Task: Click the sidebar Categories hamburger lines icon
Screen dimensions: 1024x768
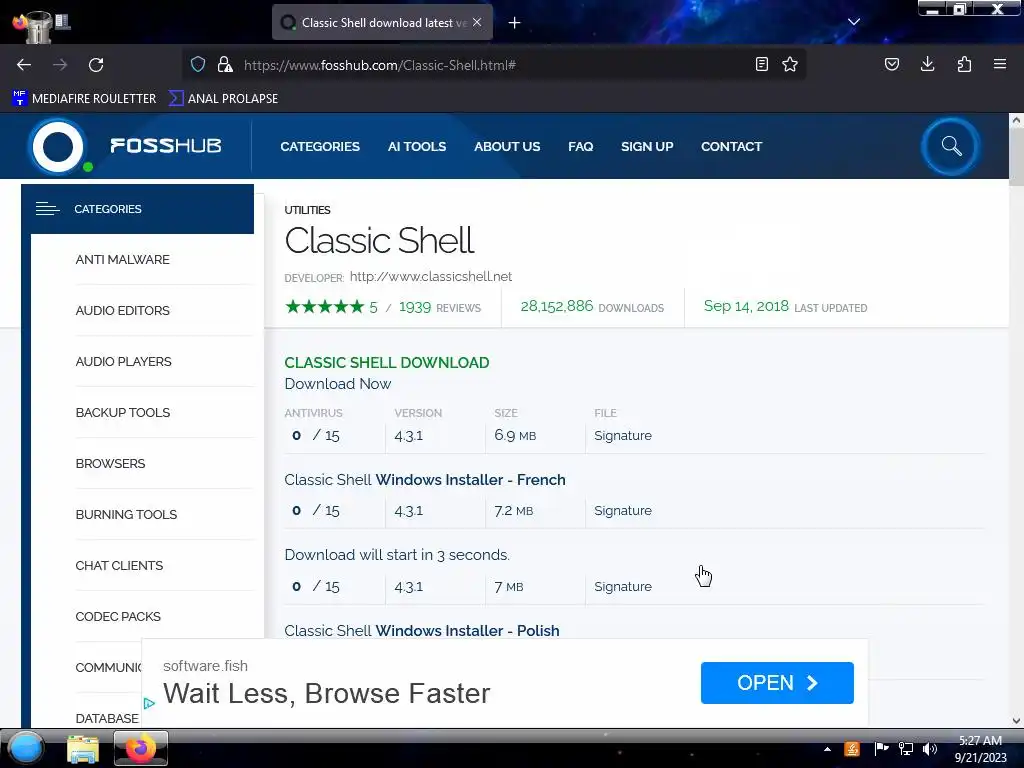Action: click(x=47, y=209)
